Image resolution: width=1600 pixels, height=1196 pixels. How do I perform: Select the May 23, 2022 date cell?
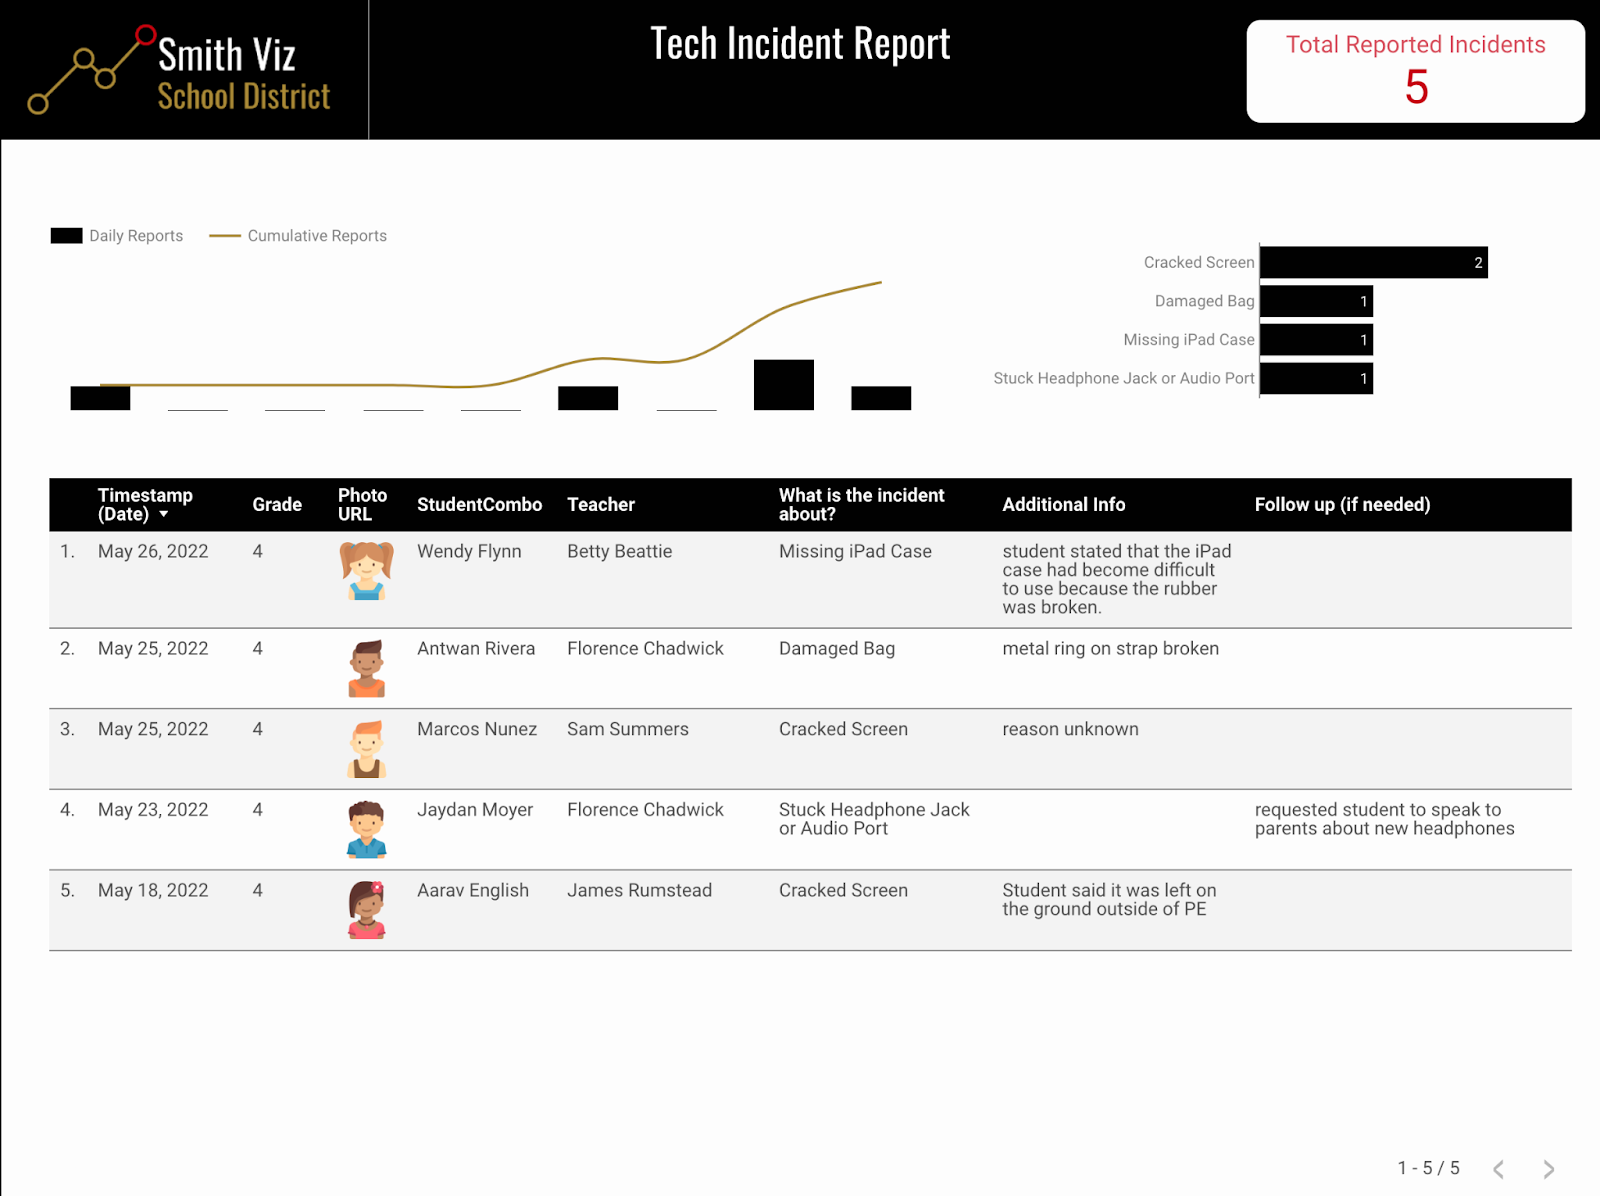153,810
